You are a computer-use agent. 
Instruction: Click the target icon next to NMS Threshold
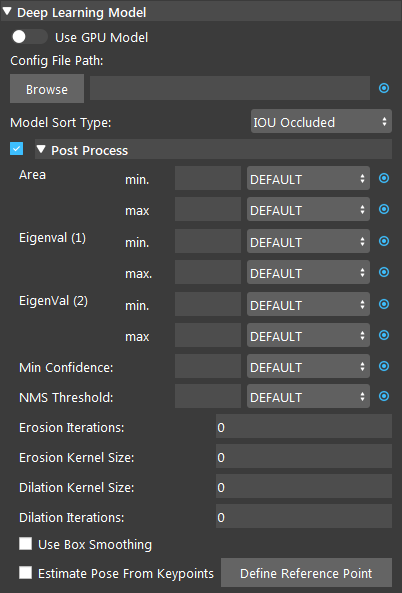point(384,396)
